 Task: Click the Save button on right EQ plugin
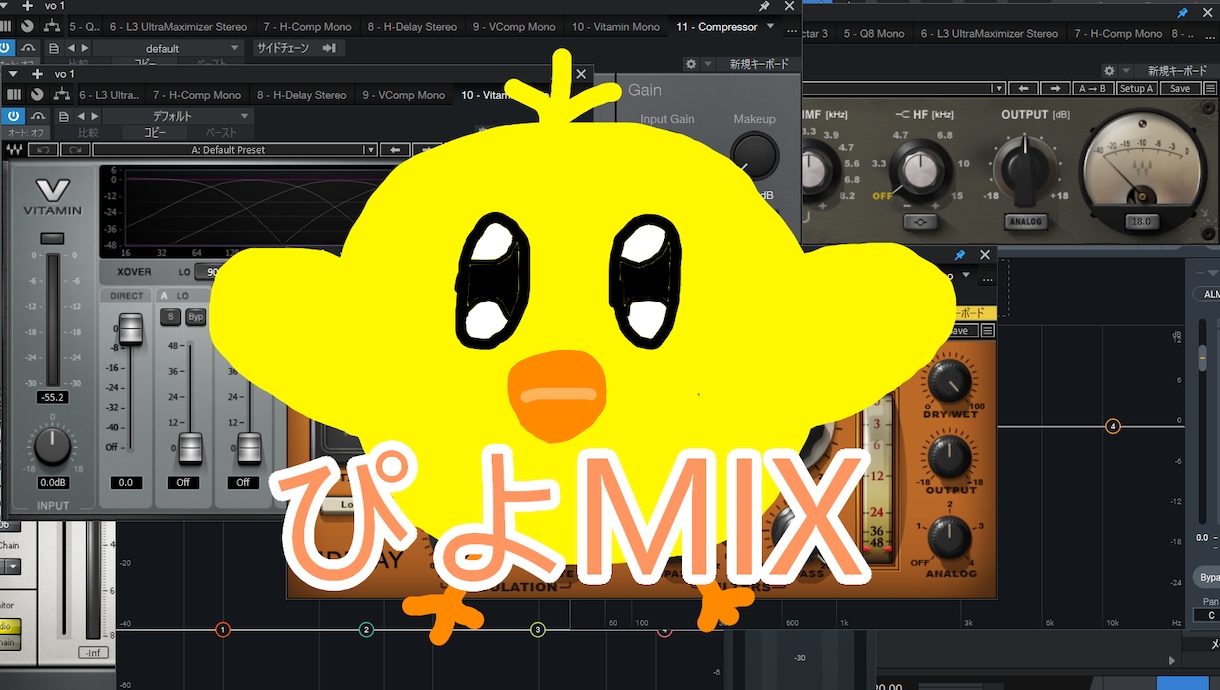pos(1180,89)
